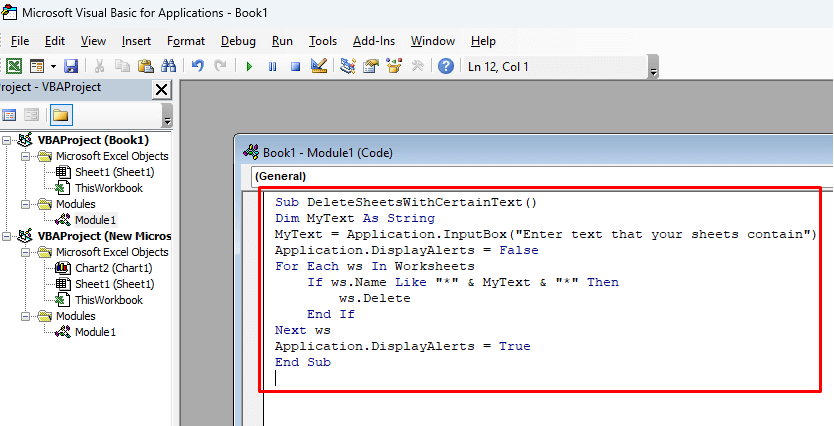Screen dimensions: 834x426
Task: Click the 'Dim MyText As String' line
Action: click(355, 219)
